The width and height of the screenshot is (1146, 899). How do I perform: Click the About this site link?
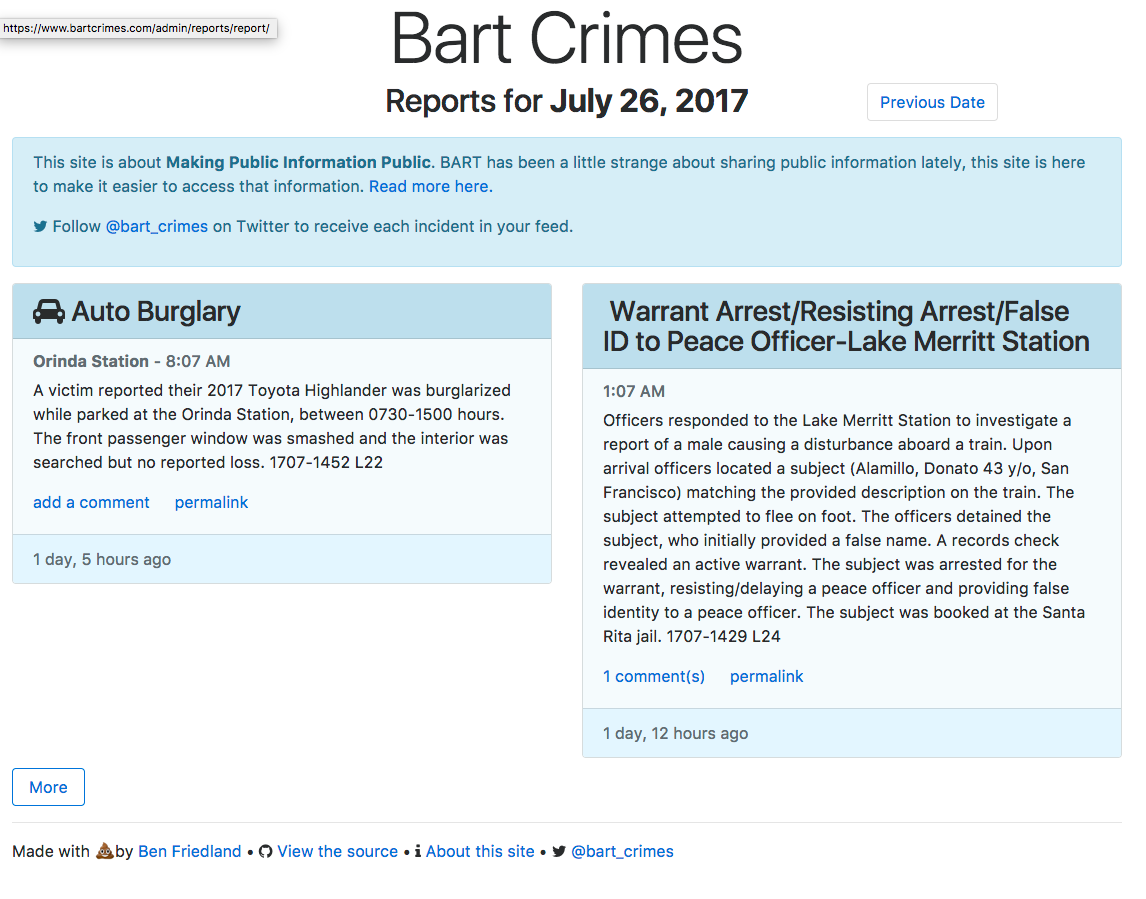[x=480, y=851]
